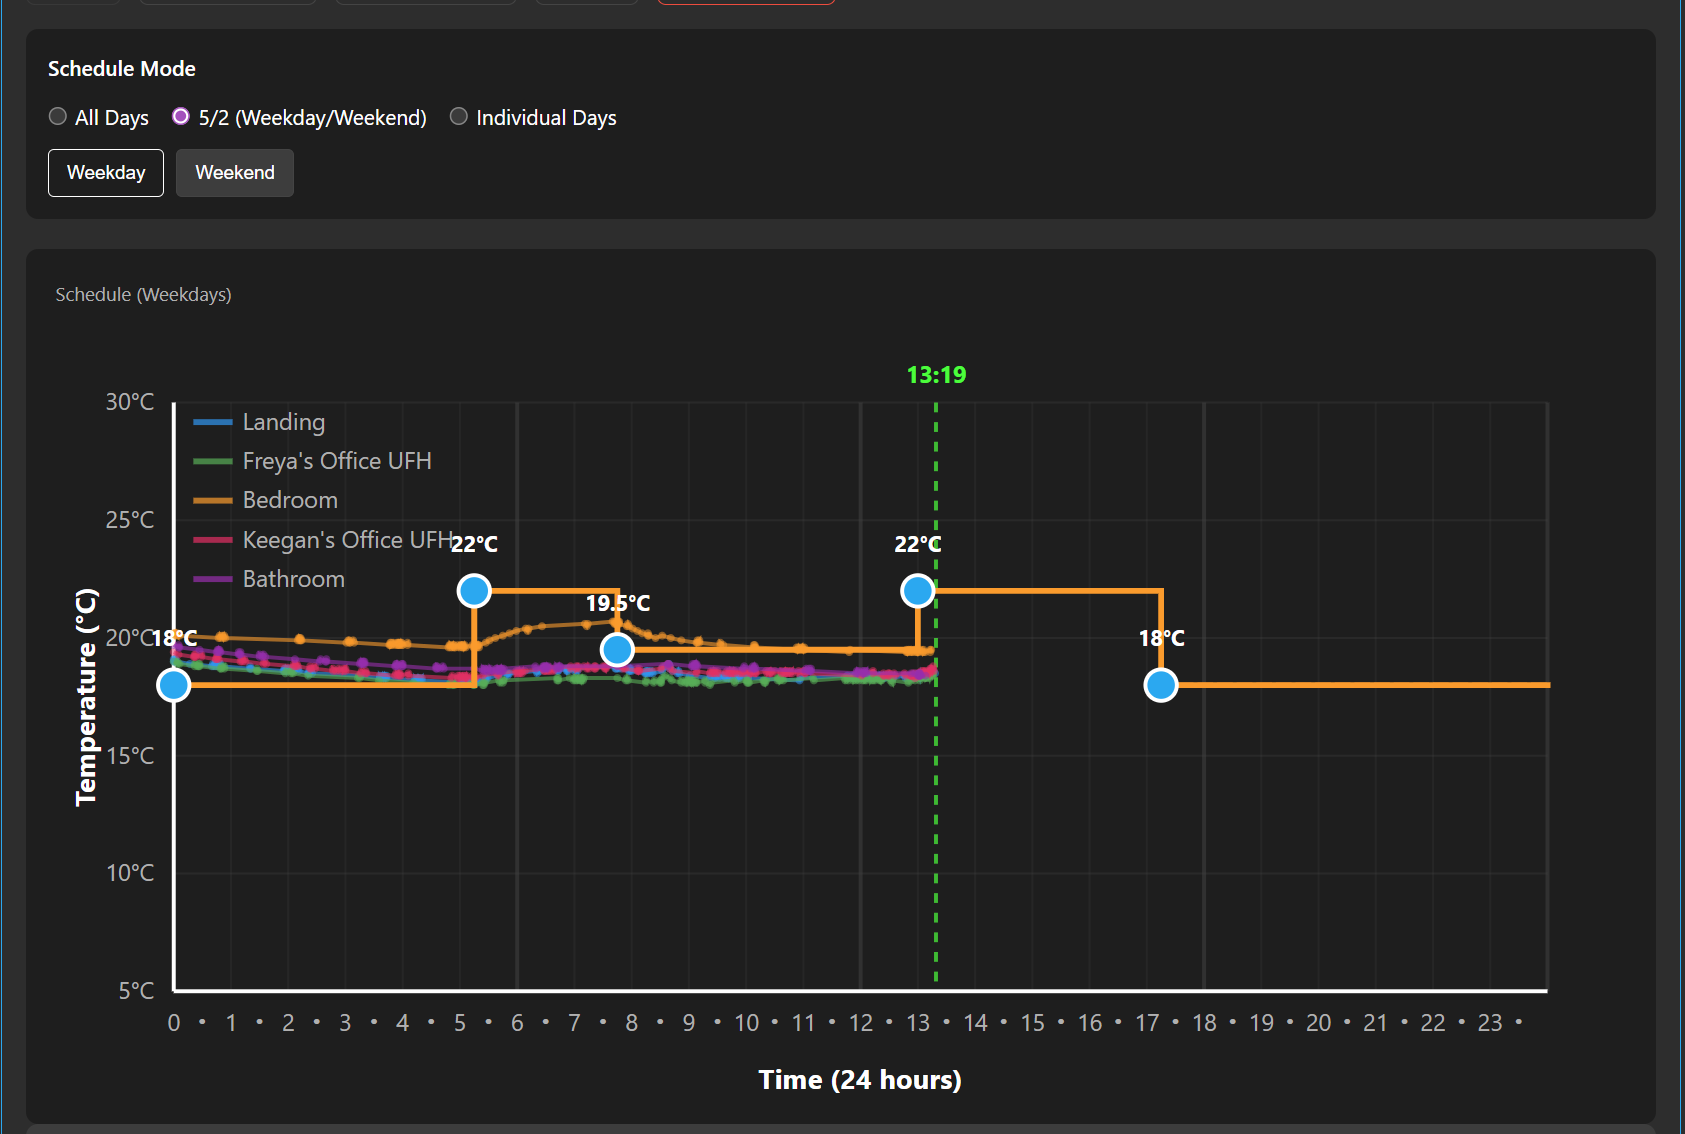1685x1134 pixels.
Task: Click the 13:19 current time label
Action: pos(936,375)
